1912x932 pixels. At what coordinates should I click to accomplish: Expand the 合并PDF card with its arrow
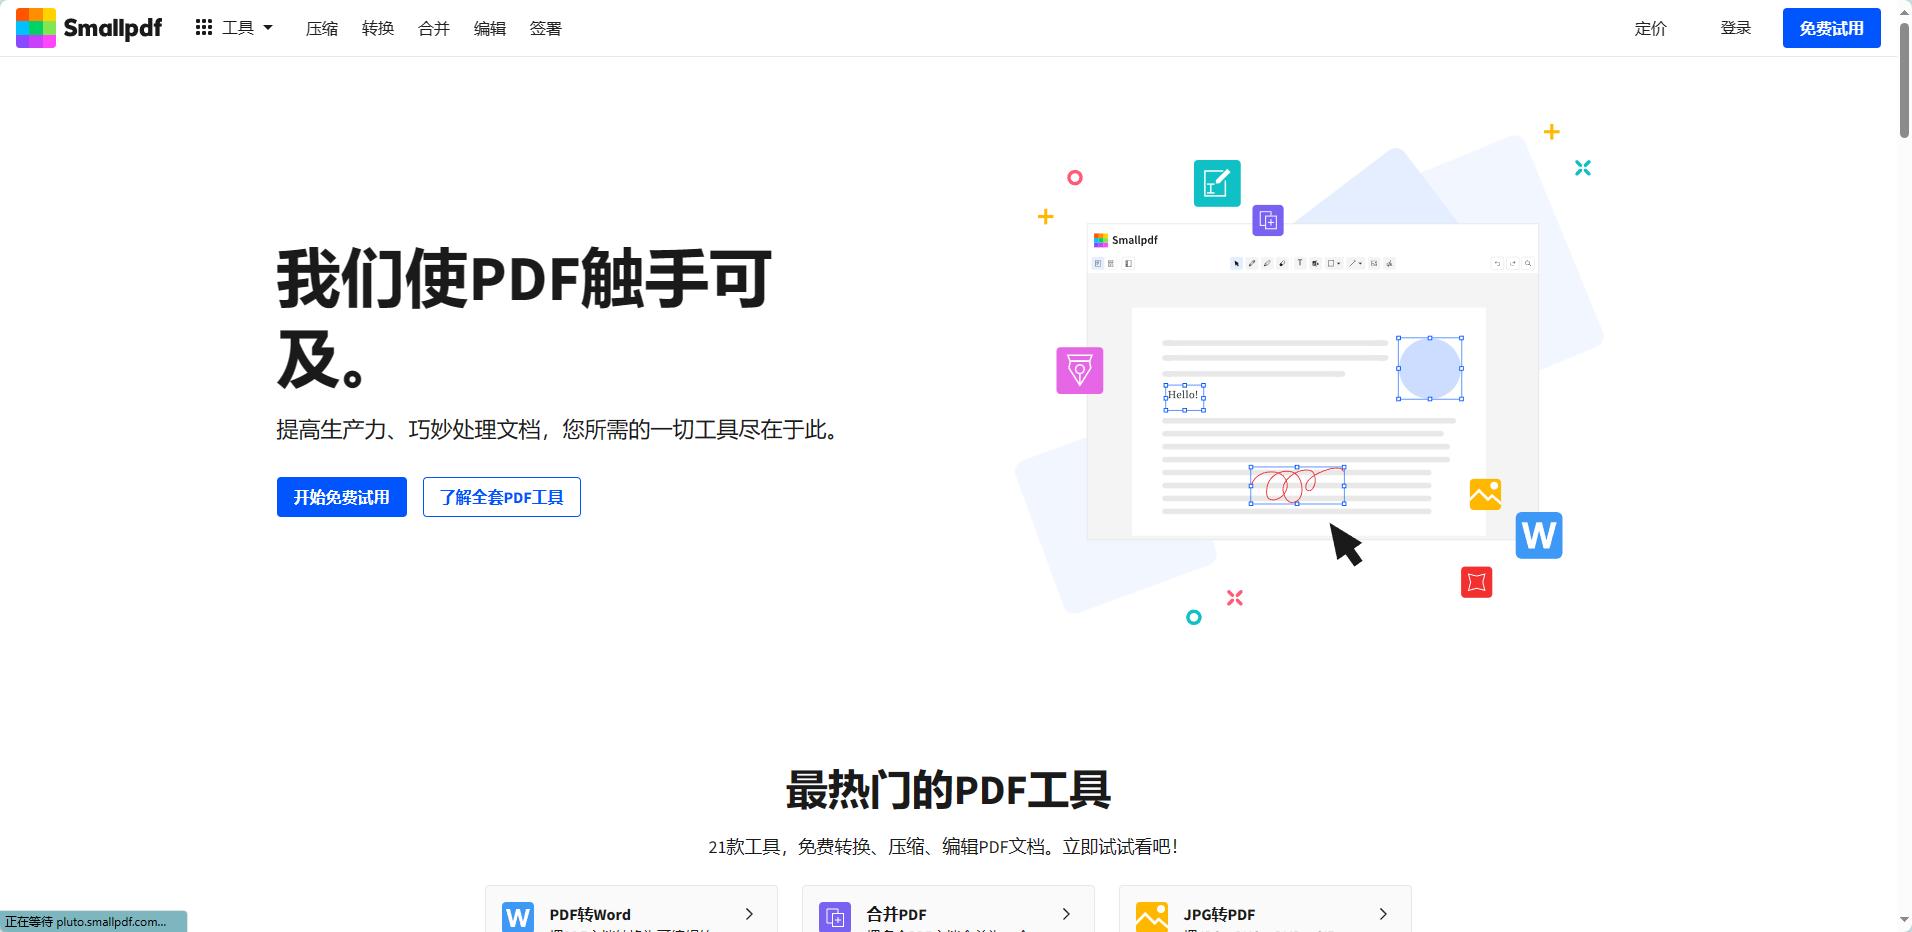point(1063,913)
